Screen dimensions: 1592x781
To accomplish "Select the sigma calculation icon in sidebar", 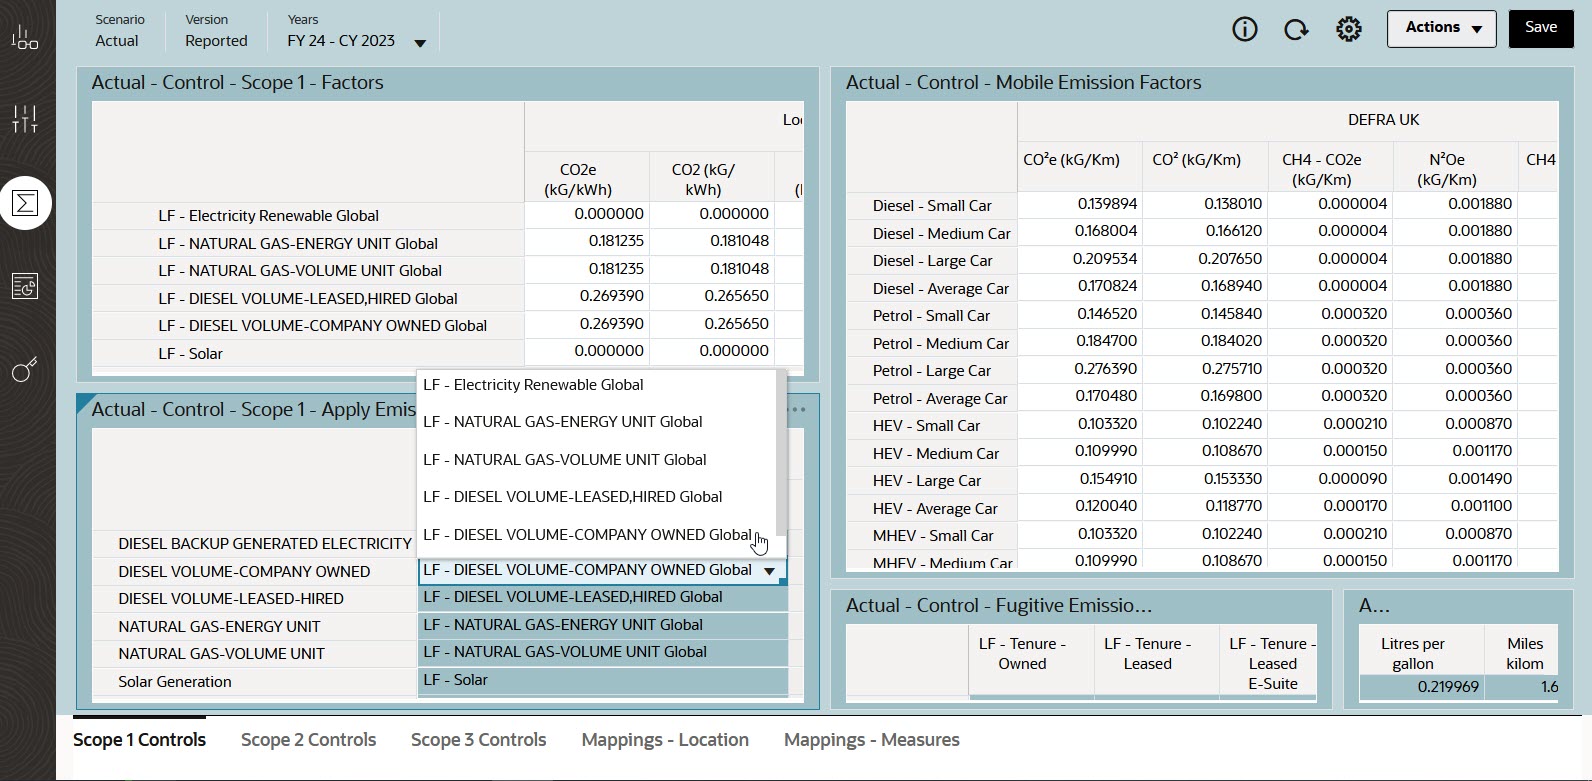I will [x=25, y=203].
